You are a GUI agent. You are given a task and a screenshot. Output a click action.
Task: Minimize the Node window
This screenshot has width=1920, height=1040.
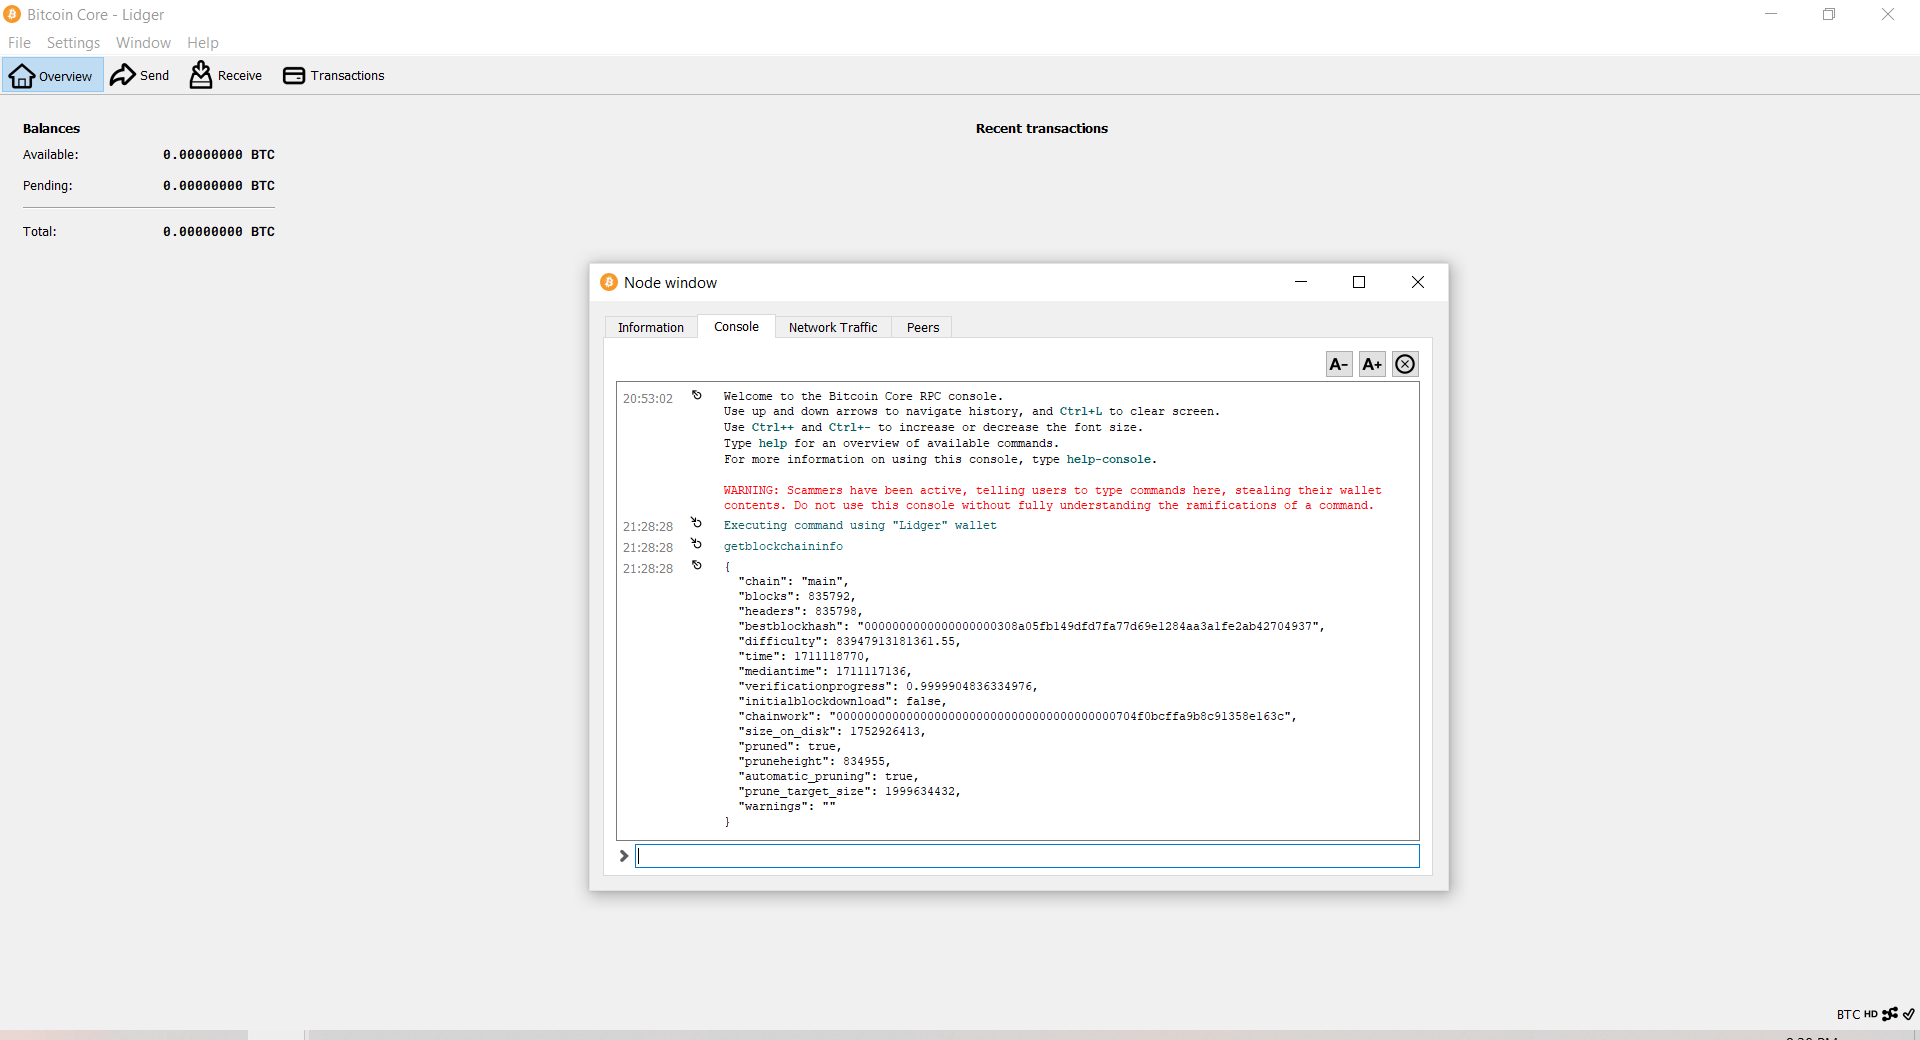1301,282
